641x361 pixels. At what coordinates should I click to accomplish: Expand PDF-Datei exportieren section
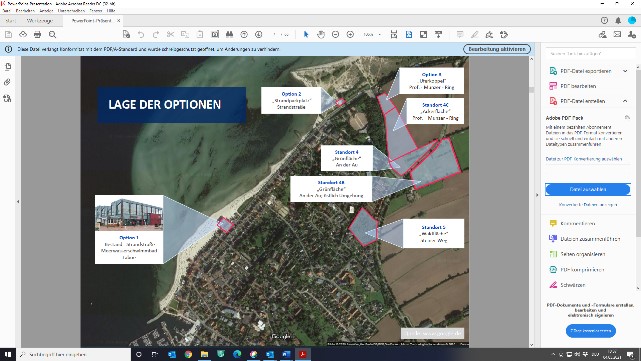(625, 71)
